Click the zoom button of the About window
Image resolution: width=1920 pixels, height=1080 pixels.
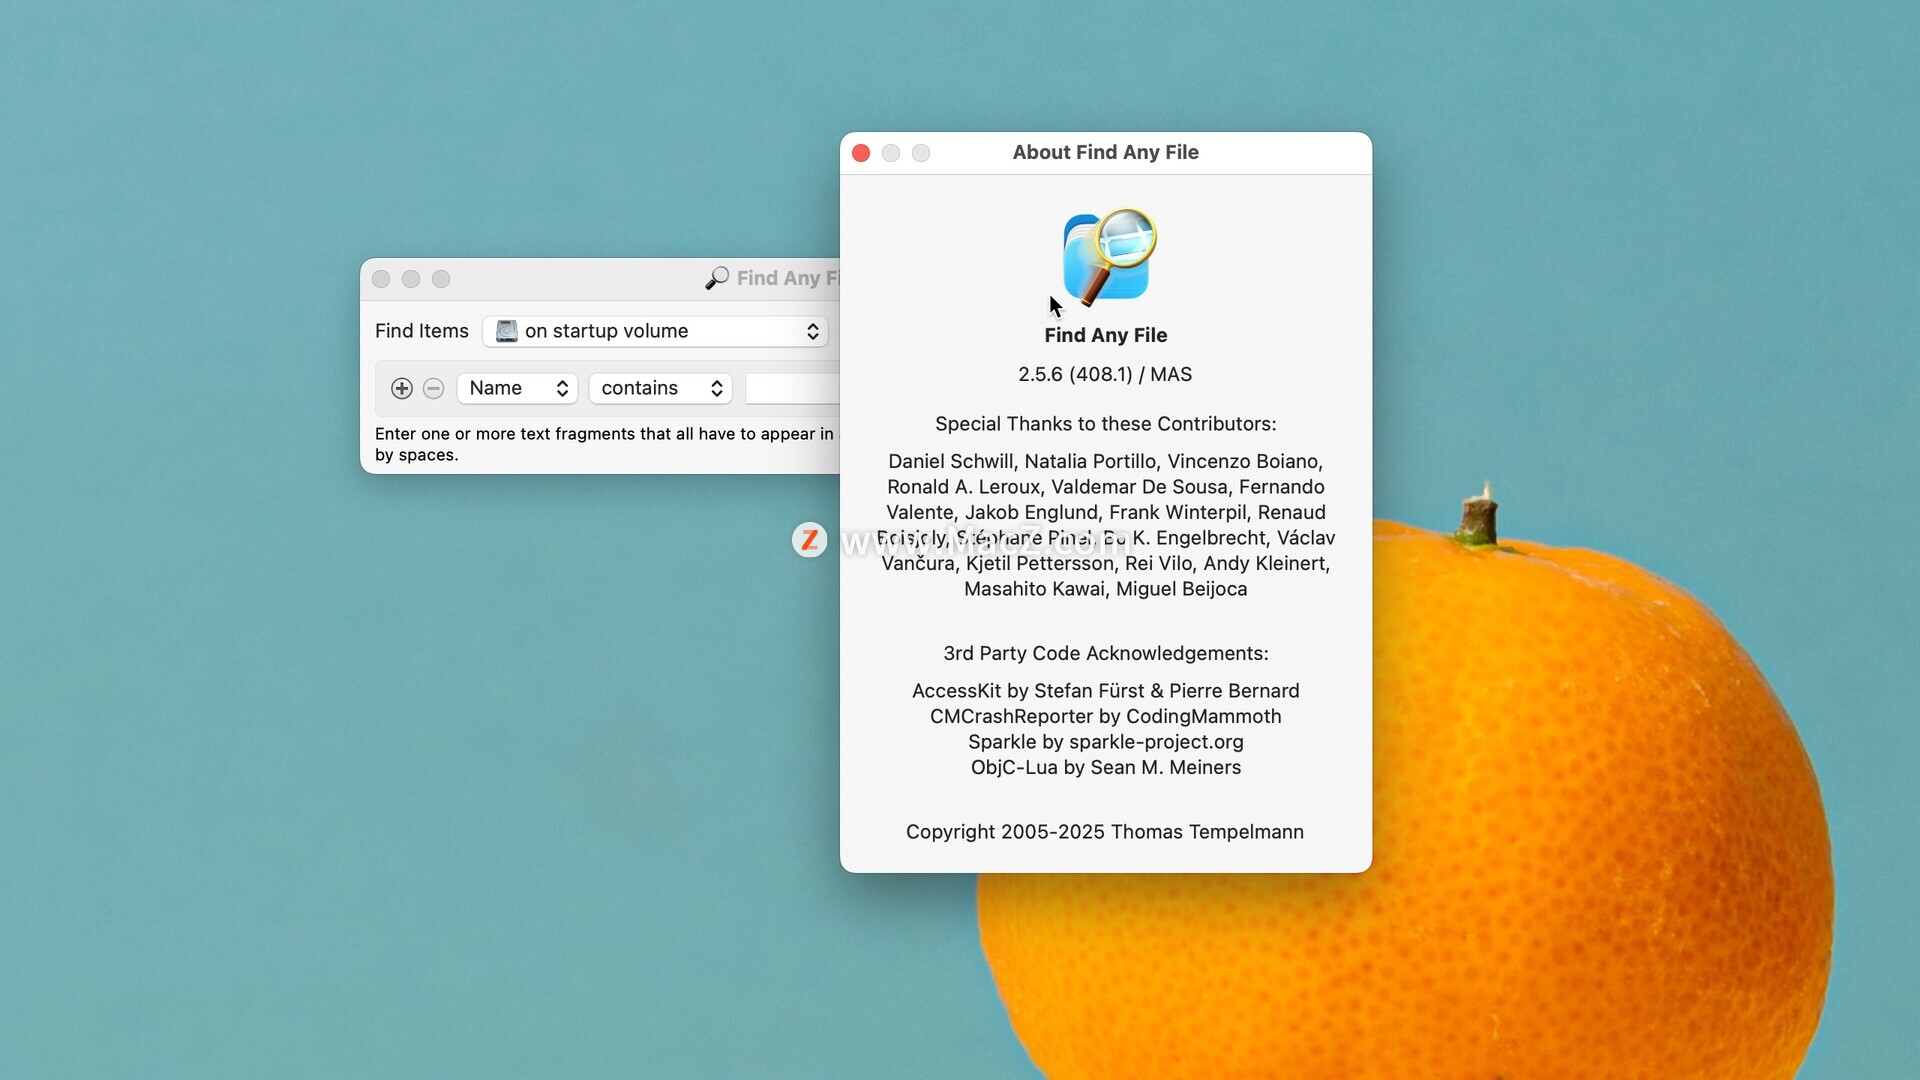pyautogui.click(x=921, y=153)
